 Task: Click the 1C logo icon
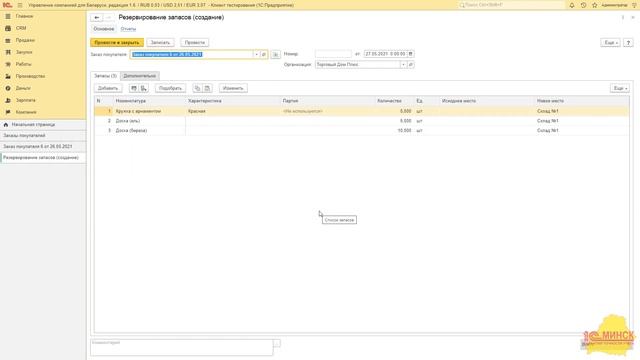click(x=7, y=5)
